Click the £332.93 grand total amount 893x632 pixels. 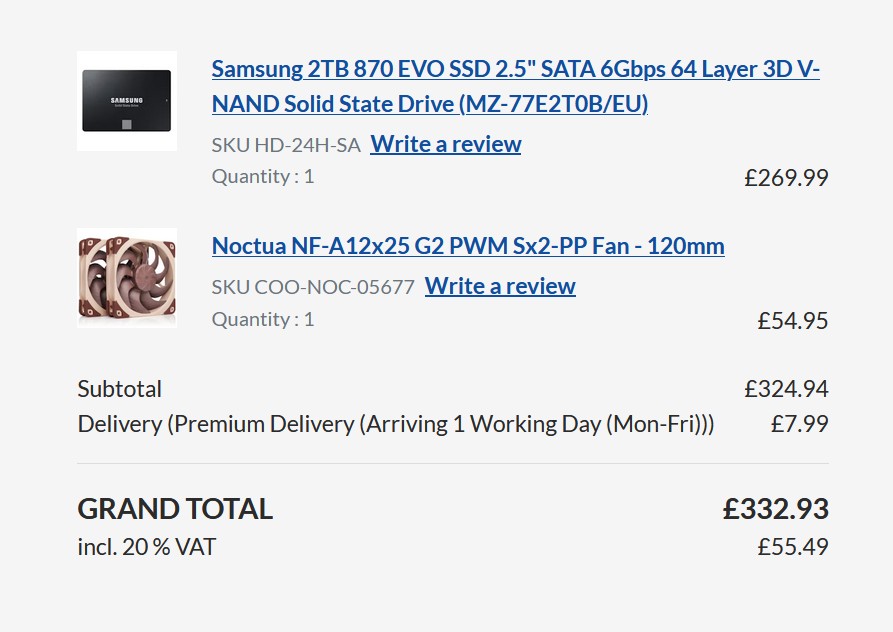(x=776, y=509)
